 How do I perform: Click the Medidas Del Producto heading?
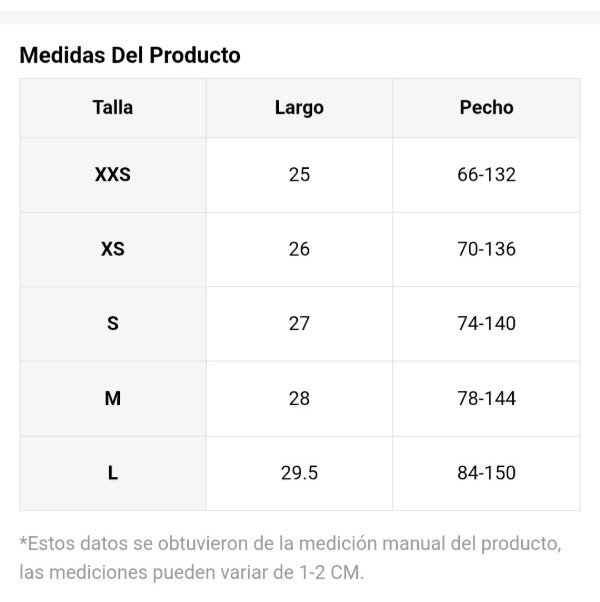[130, 55]
